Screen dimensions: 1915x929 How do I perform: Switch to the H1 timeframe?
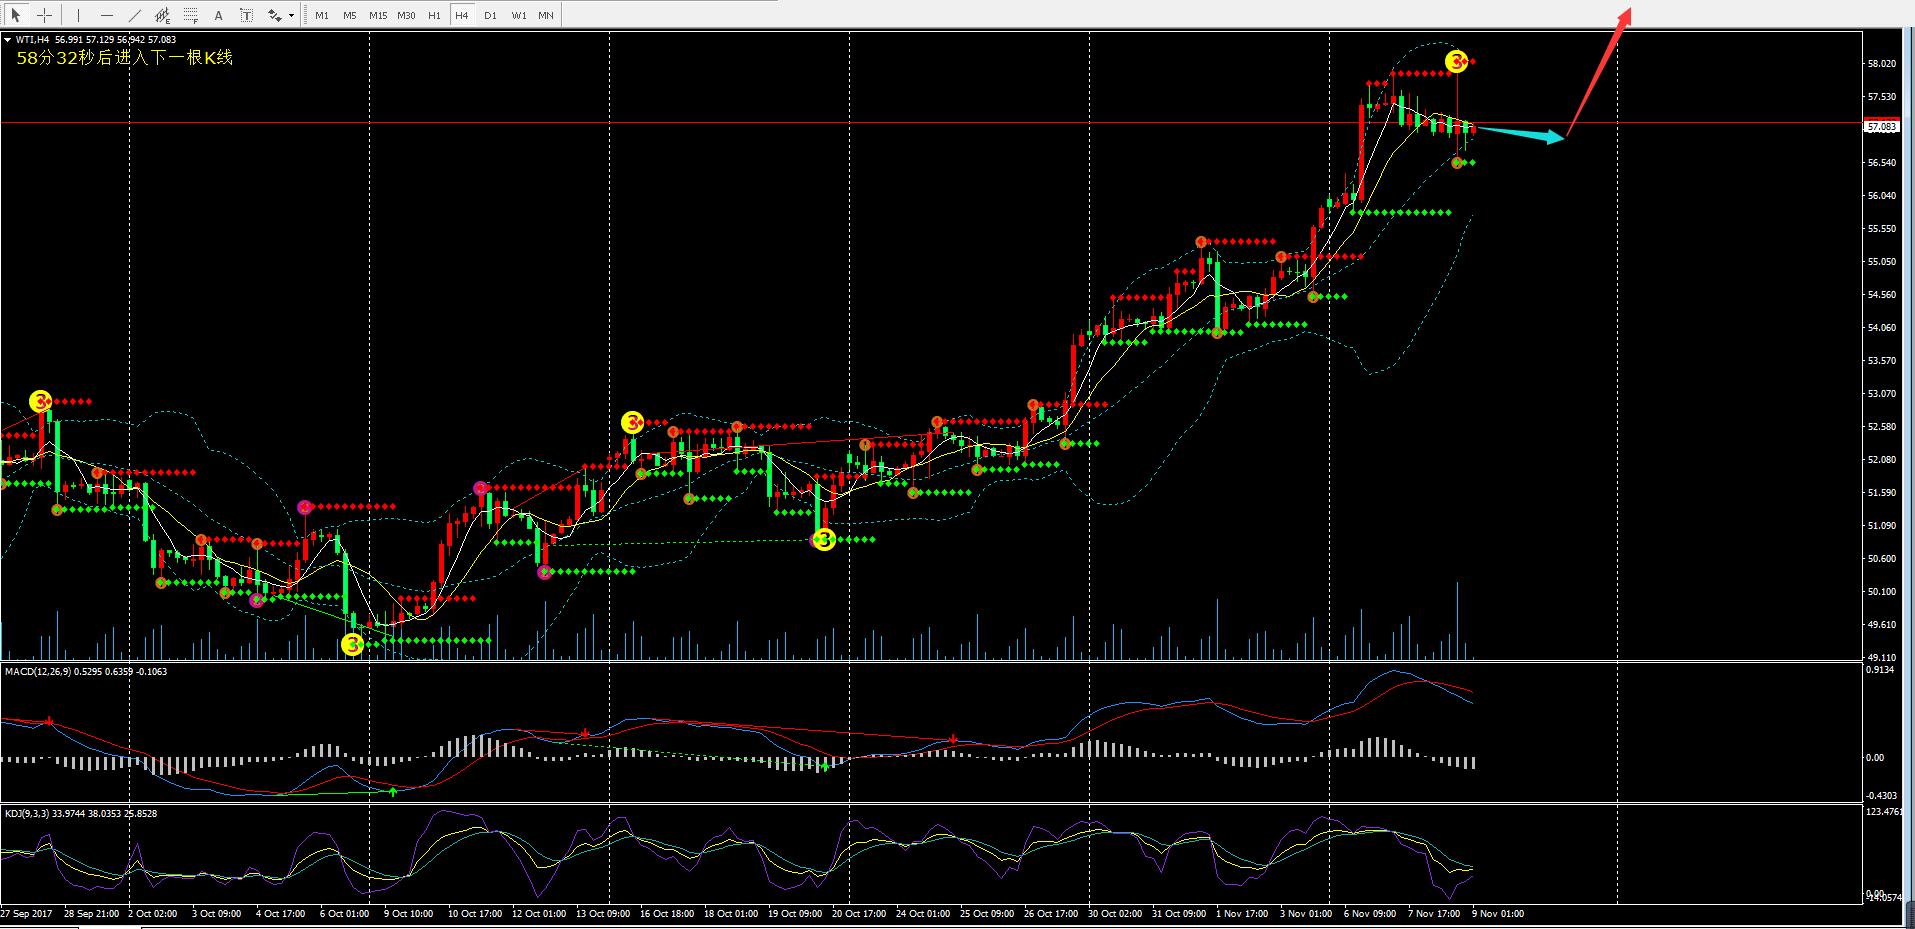pyautogui.click(x=434, y=15)
